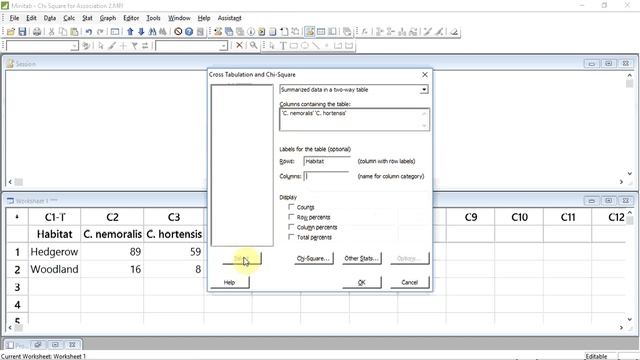The image size is (640, 360).
Task: Open a project with the folder icon
Action: (x=11, y=32)
